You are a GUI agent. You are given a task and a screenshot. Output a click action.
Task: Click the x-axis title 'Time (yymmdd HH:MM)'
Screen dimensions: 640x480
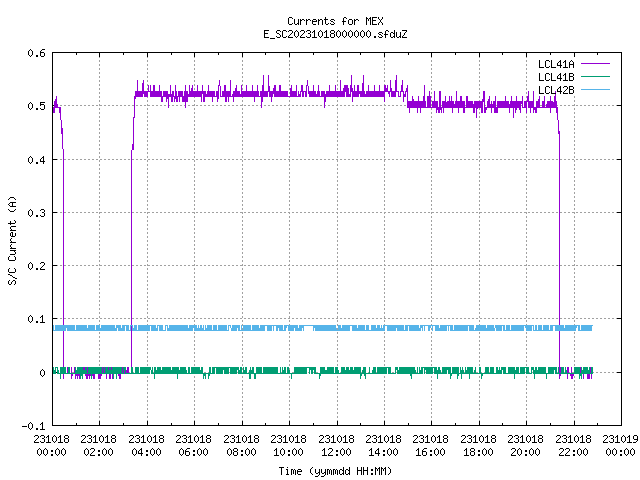pos(335,471)
